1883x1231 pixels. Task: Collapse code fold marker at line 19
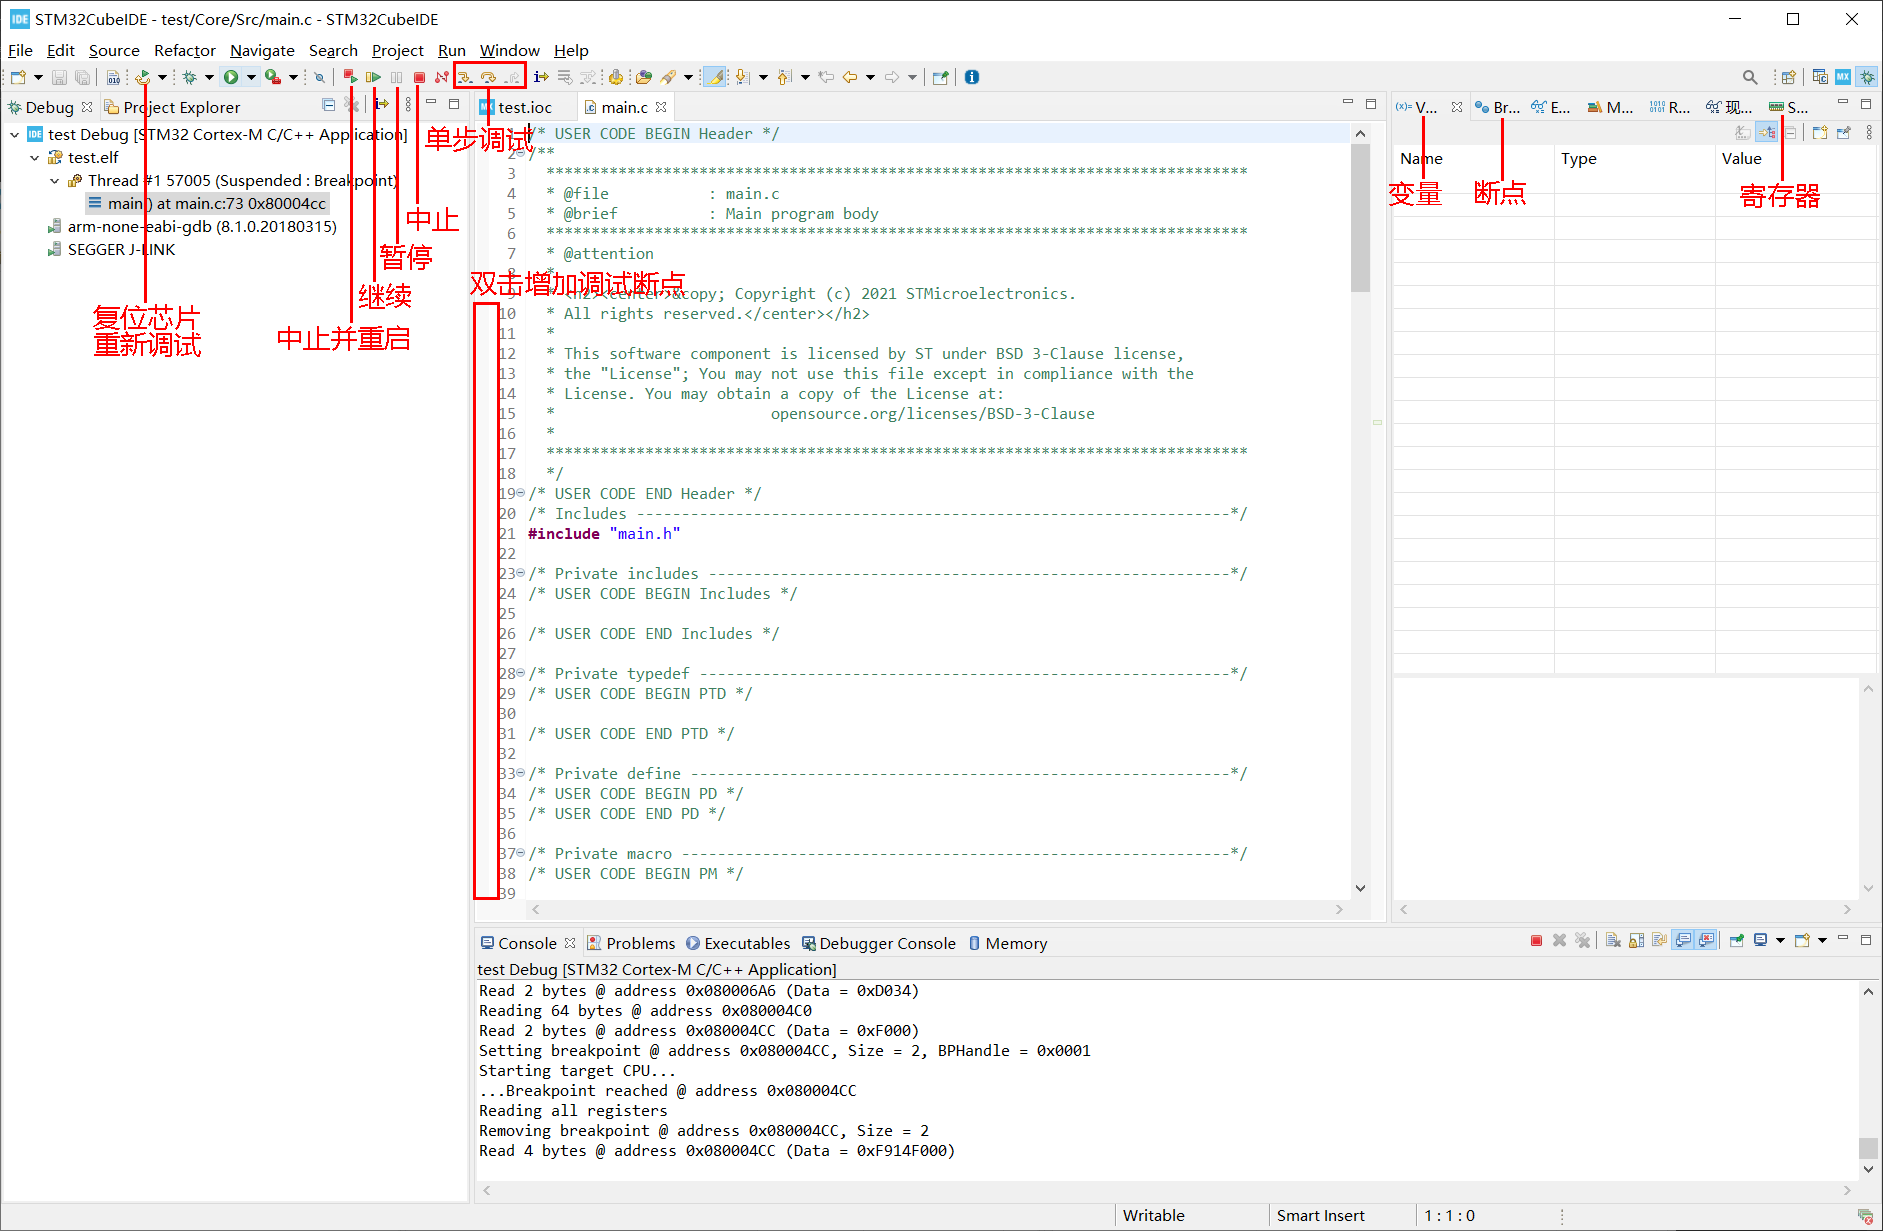(520, 493)
